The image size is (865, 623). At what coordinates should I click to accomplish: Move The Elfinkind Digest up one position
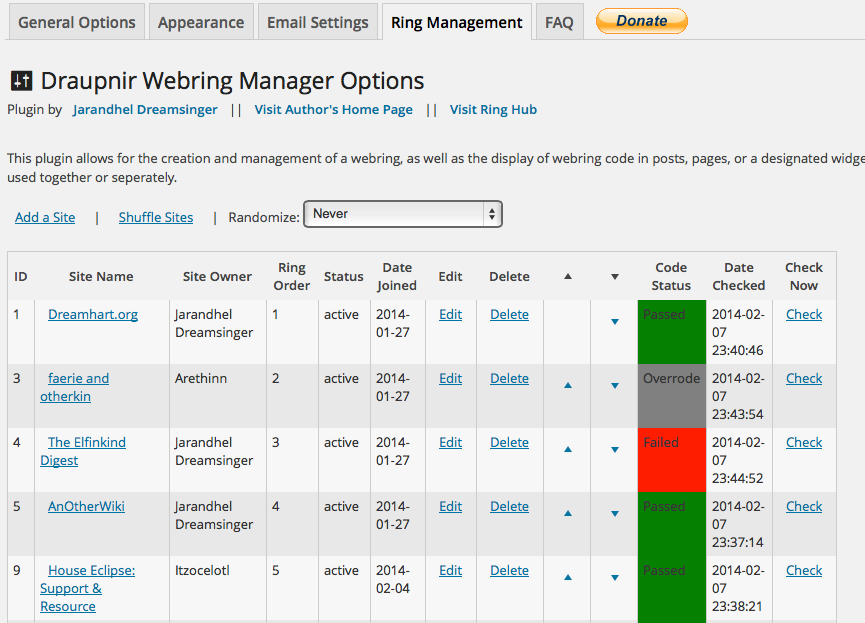click(x=568, y=449)
